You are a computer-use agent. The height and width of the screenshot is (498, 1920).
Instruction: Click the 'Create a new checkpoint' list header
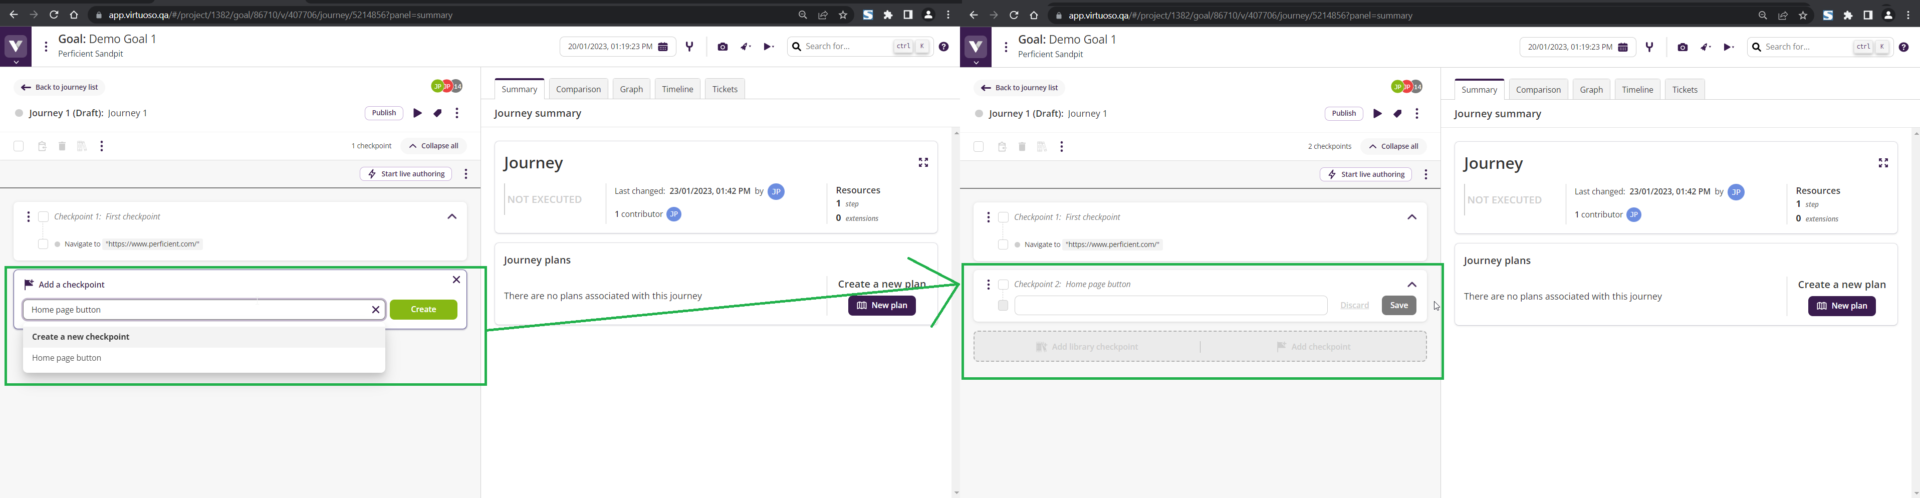click(x=81, y=337)
